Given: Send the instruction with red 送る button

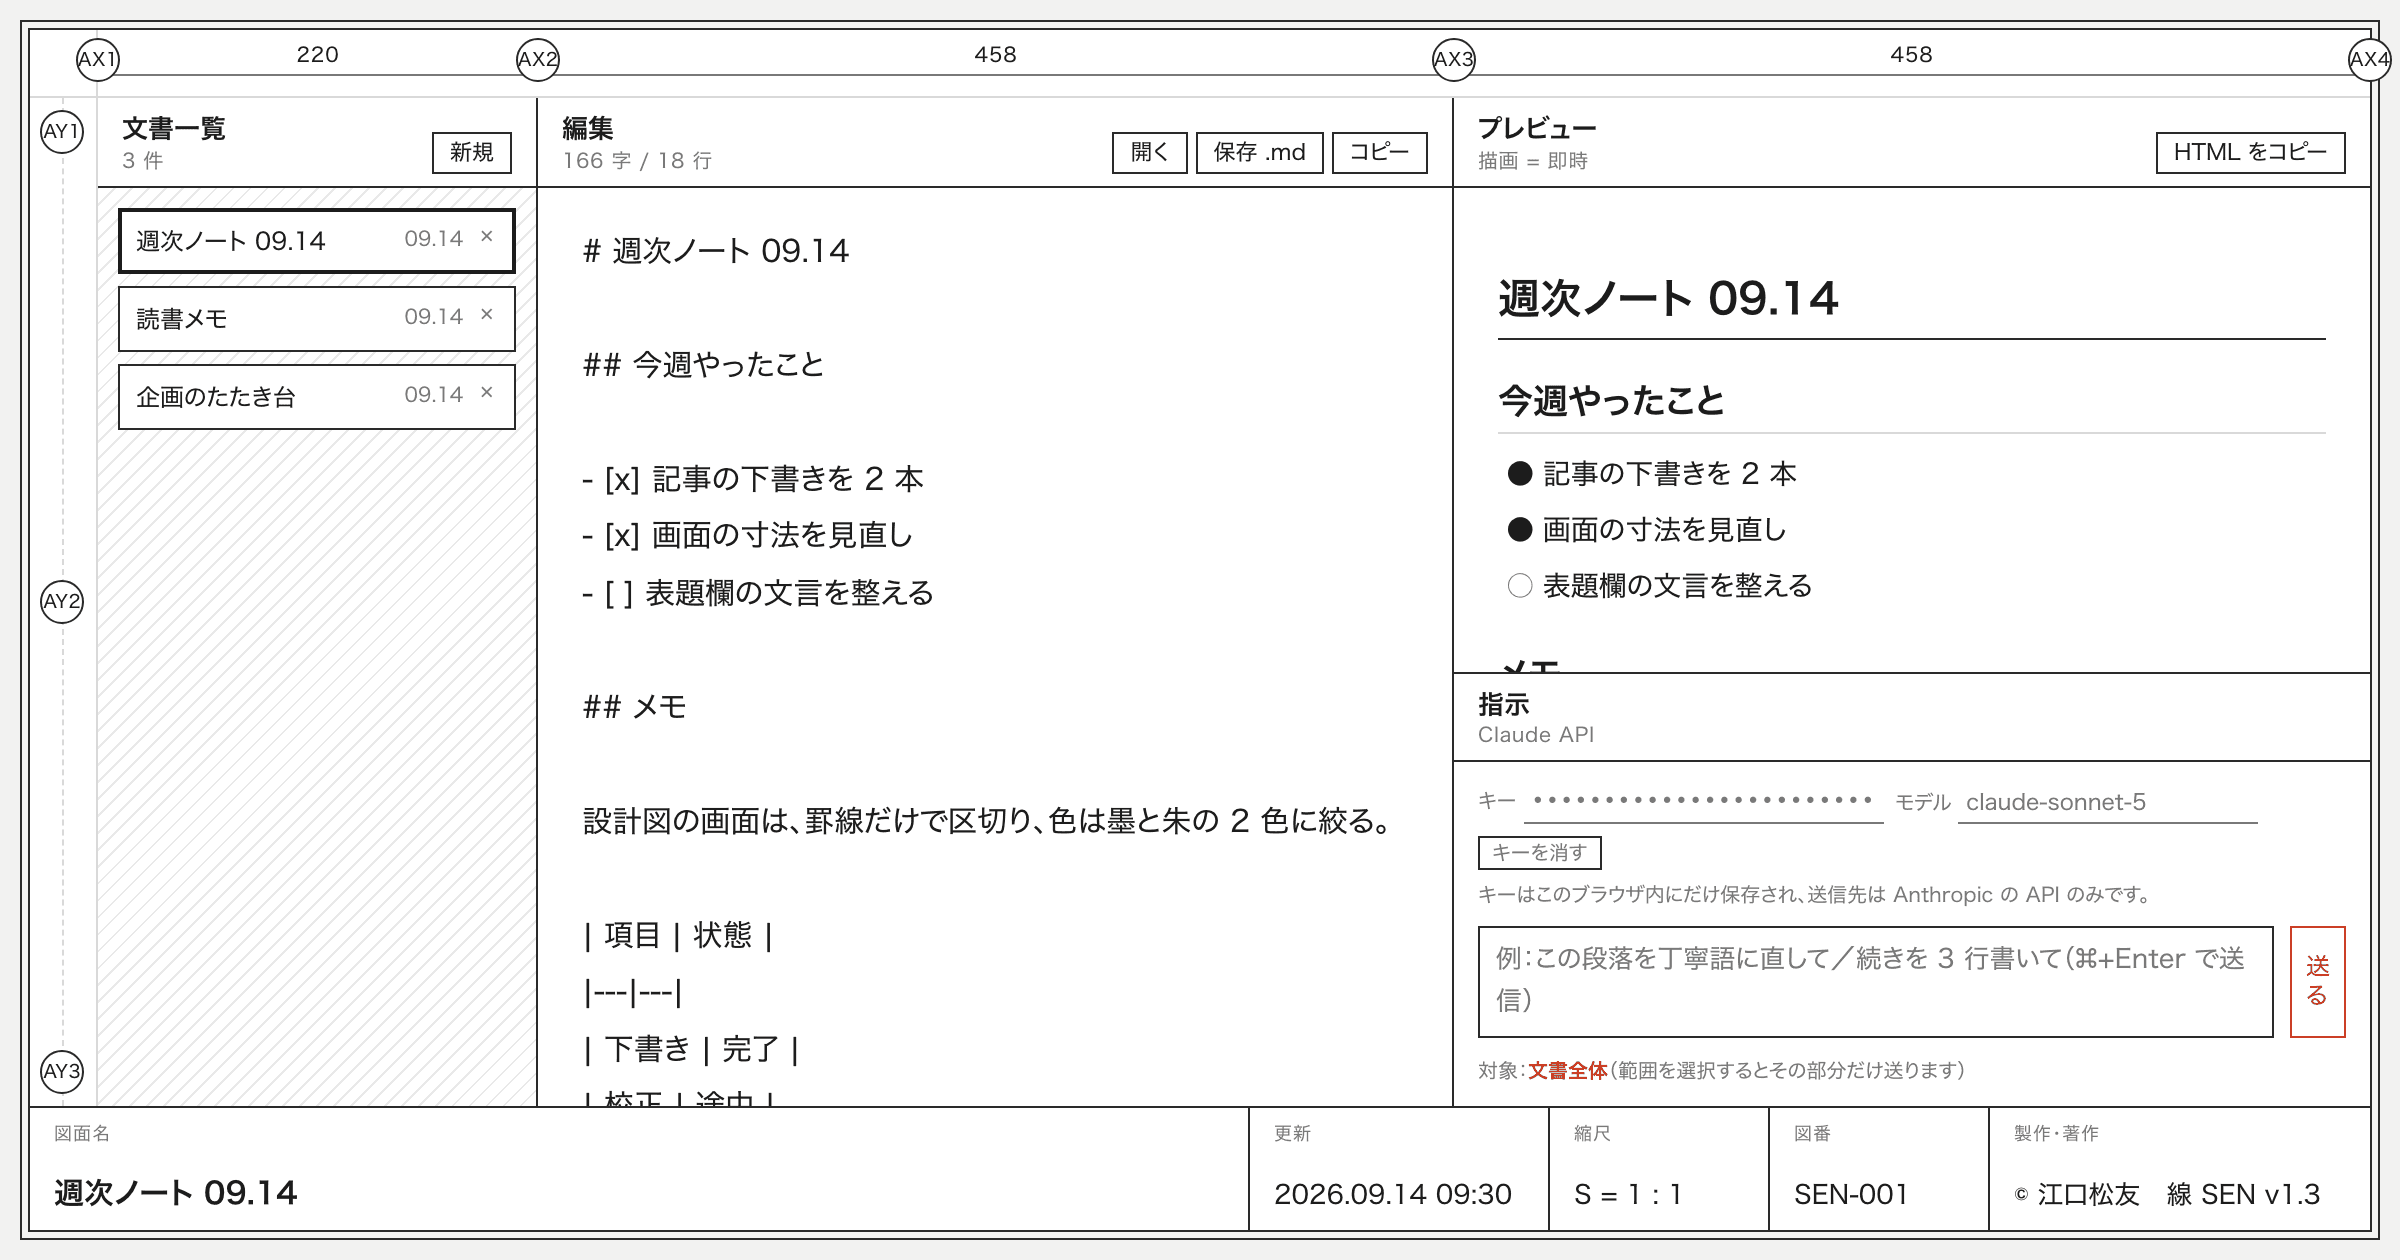Looking at the screenshot, I should [x=2318, y=982].
